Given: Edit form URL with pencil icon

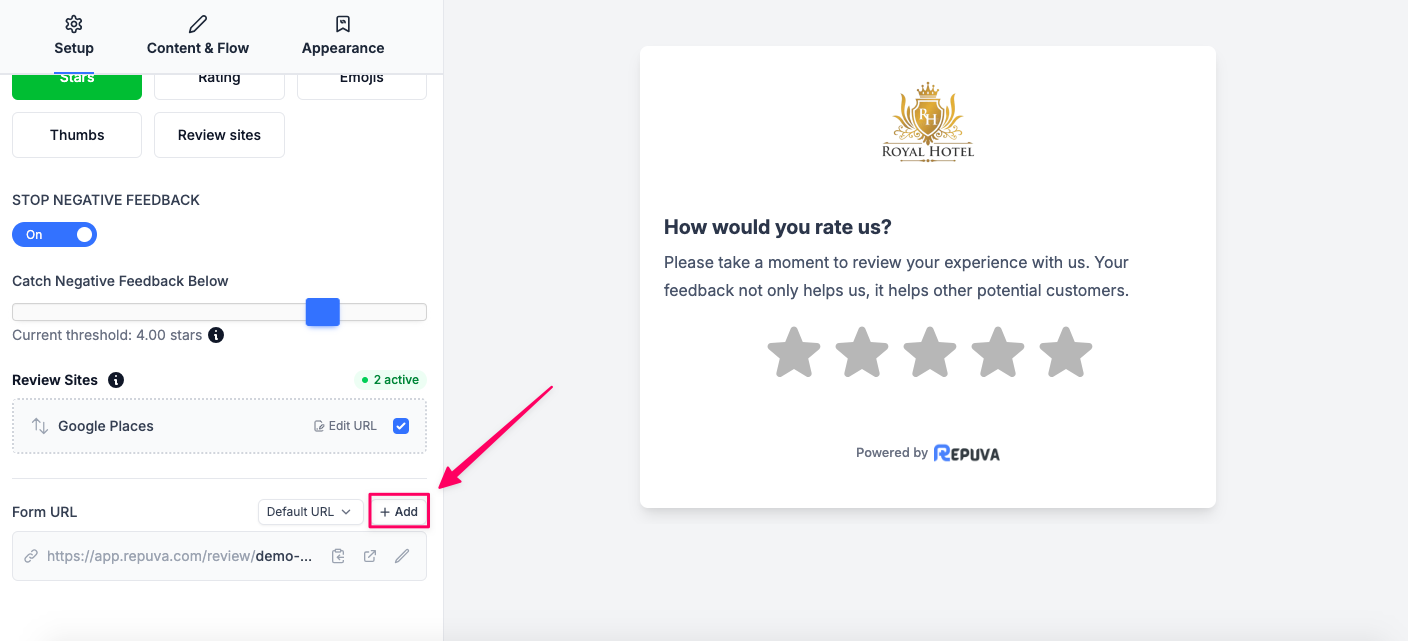Looking at the screenshot, I should coord(402,556).
